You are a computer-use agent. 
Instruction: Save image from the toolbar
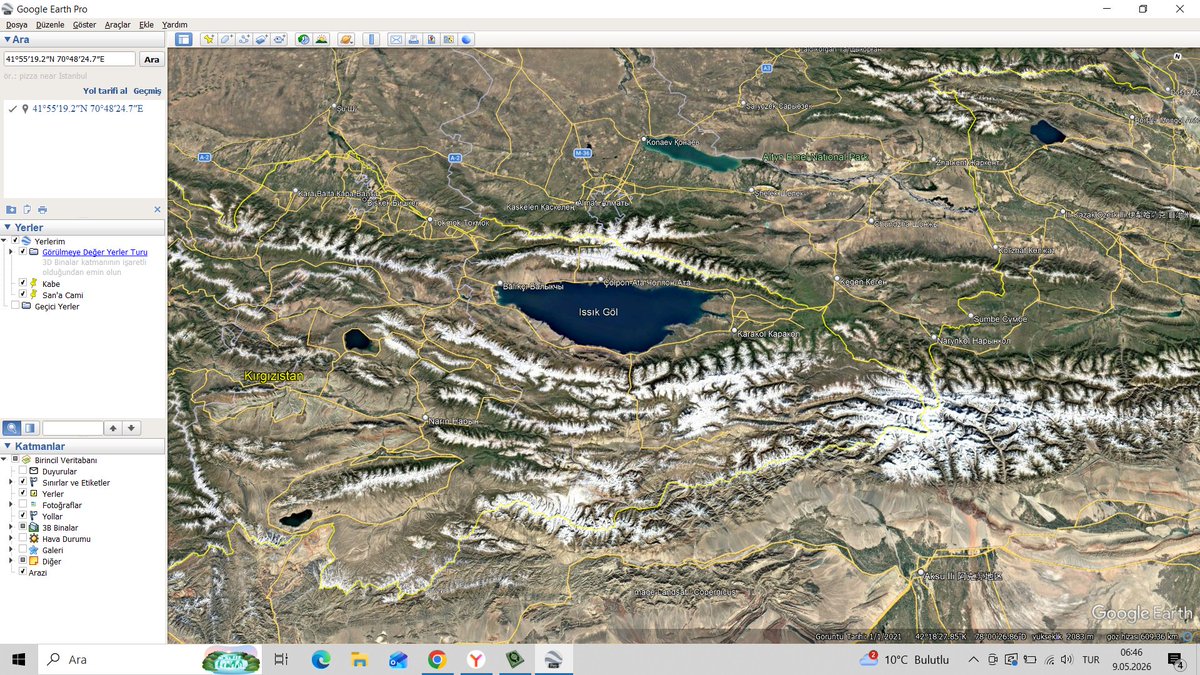(x=431, y=39)
